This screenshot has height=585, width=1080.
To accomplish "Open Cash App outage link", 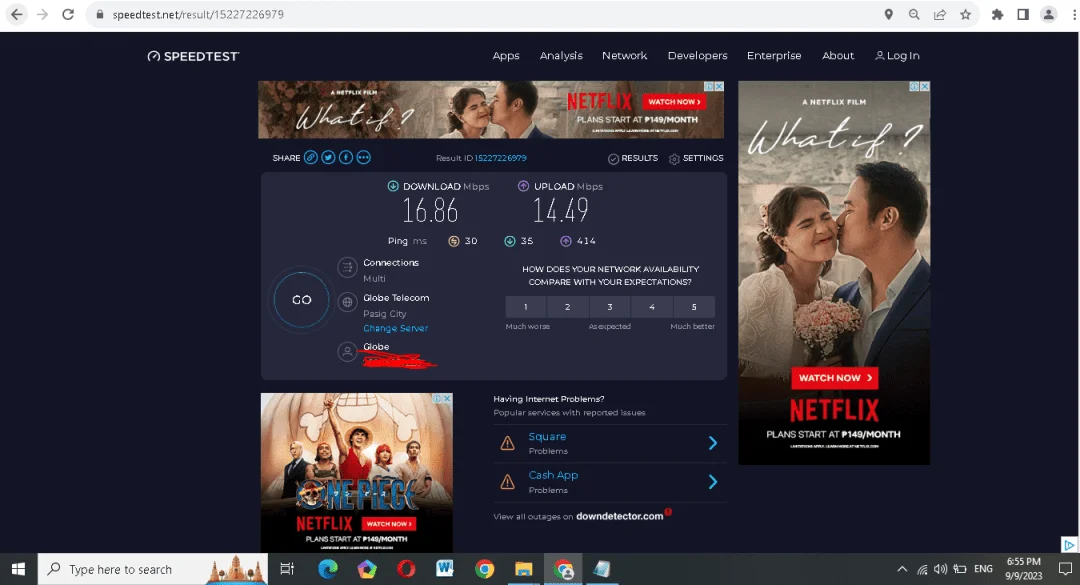I will pyautogui.click(x=553, y=475).
